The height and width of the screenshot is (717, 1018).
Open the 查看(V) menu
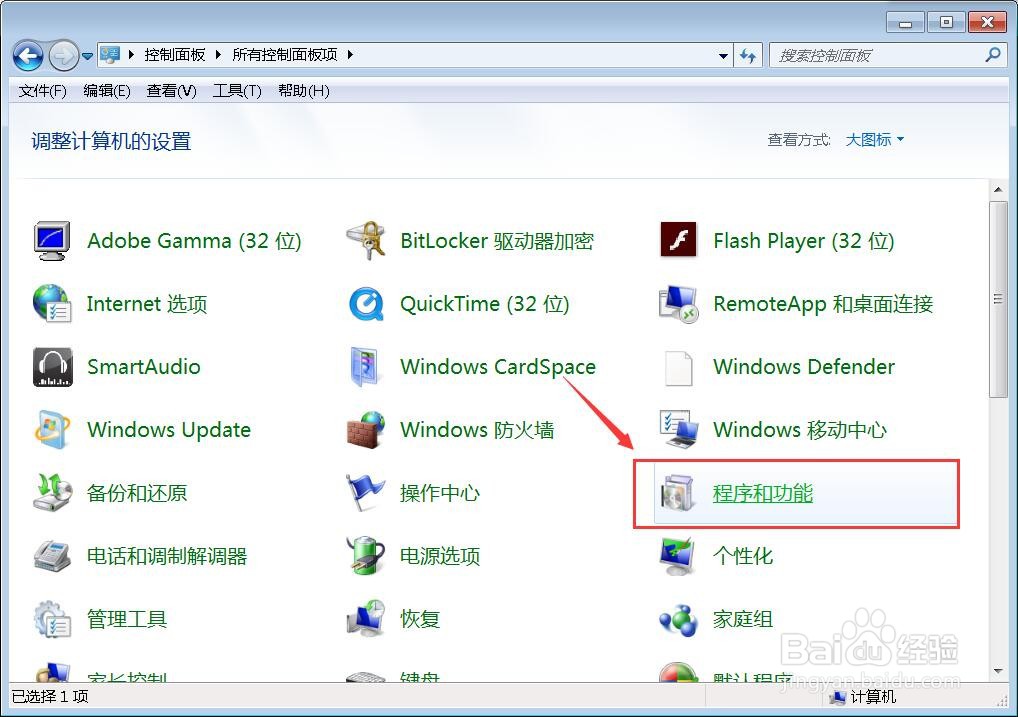coord(171,91)
